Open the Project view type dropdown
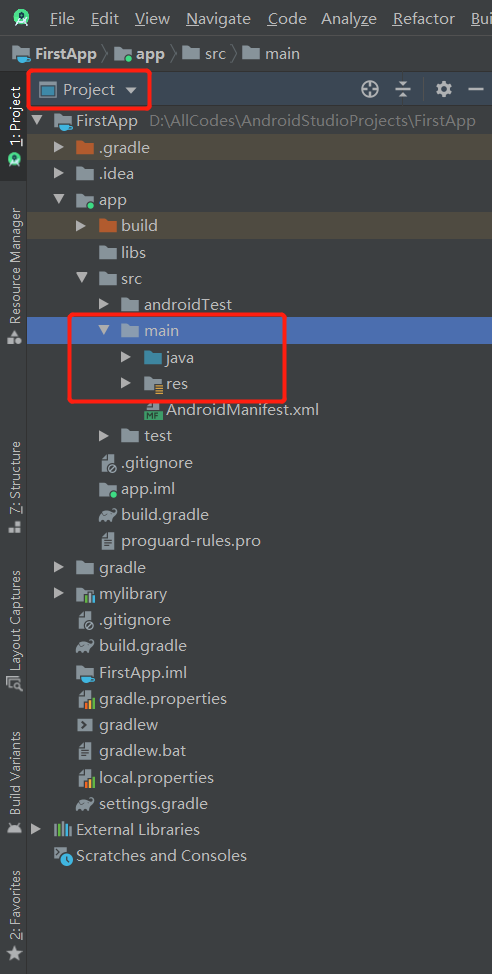 tap(88, 90)
